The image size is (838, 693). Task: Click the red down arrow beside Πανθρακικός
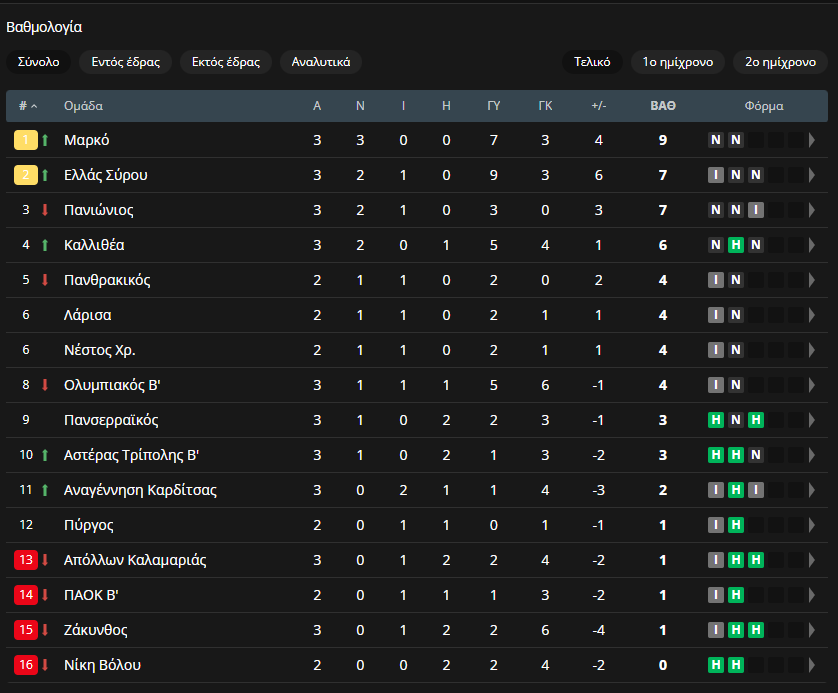click(45, 280)
